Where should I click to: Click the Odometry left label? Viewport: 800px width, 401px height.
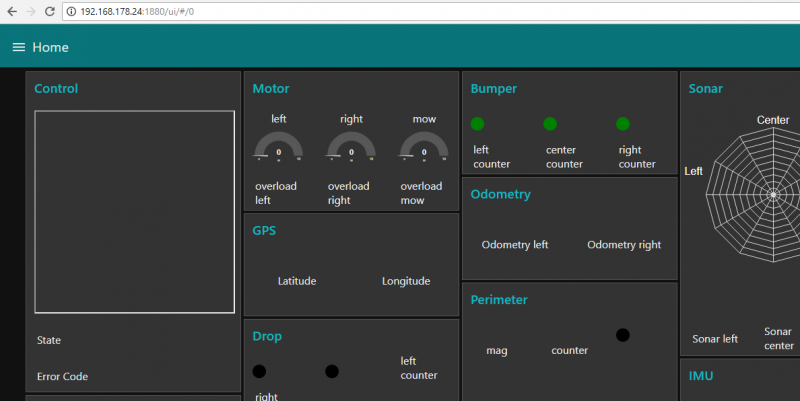point(515,245)
